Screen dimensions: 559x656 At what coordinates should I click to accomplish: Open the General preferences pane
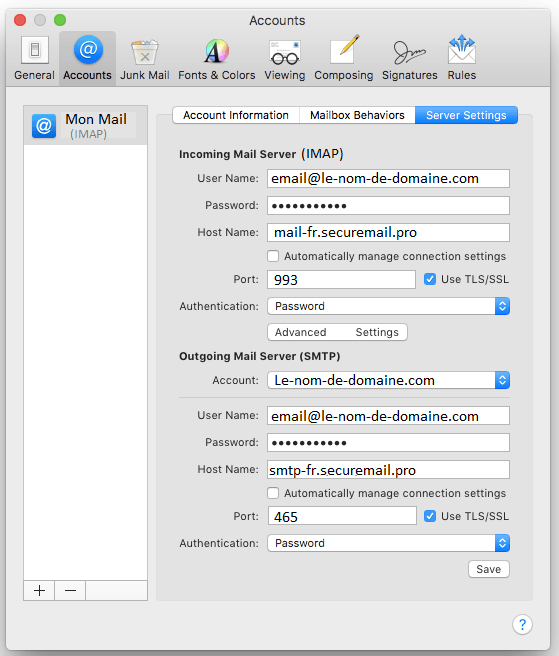[x=34, y=58]
